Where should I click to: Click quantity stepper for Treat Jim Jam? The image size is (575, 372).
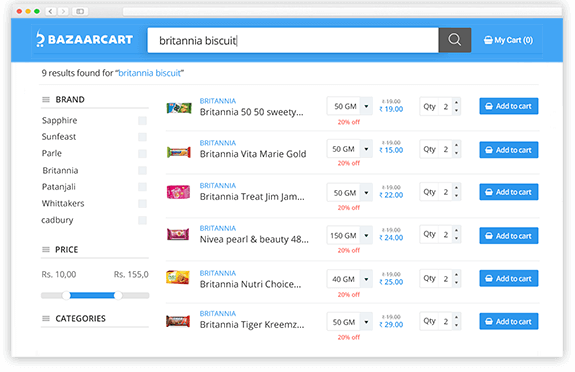tap(457, 192)
